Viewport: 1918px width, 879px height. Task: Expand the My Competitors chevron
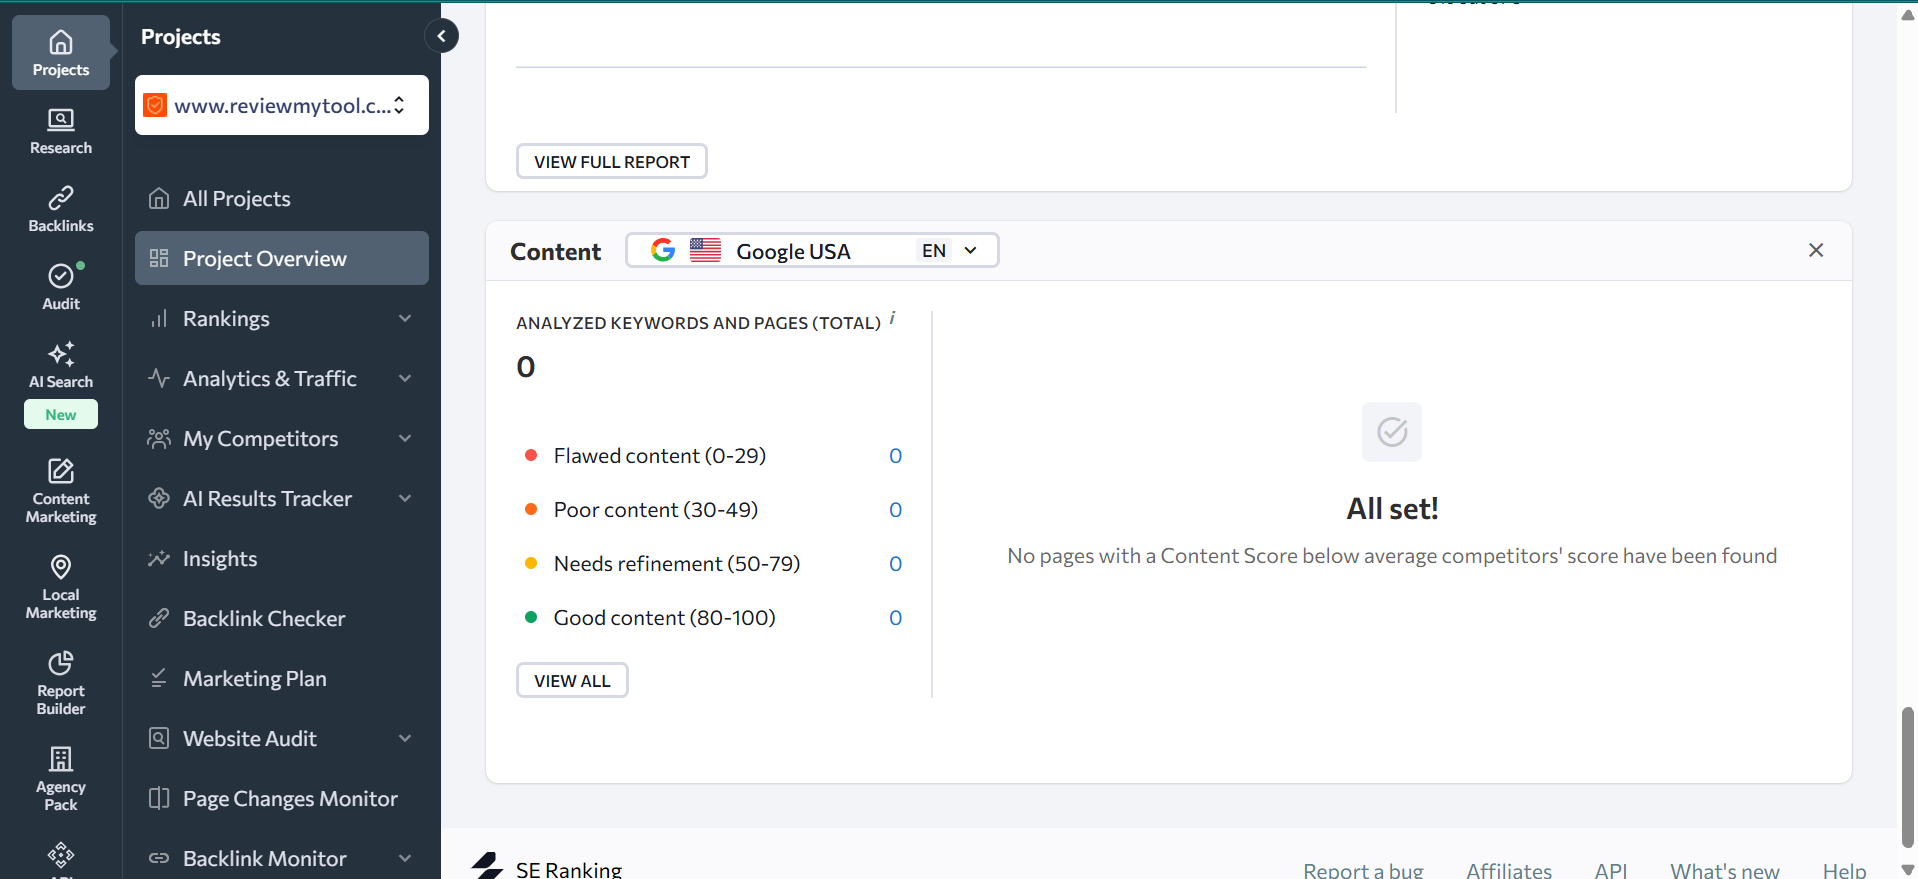(x=405, y=438)
